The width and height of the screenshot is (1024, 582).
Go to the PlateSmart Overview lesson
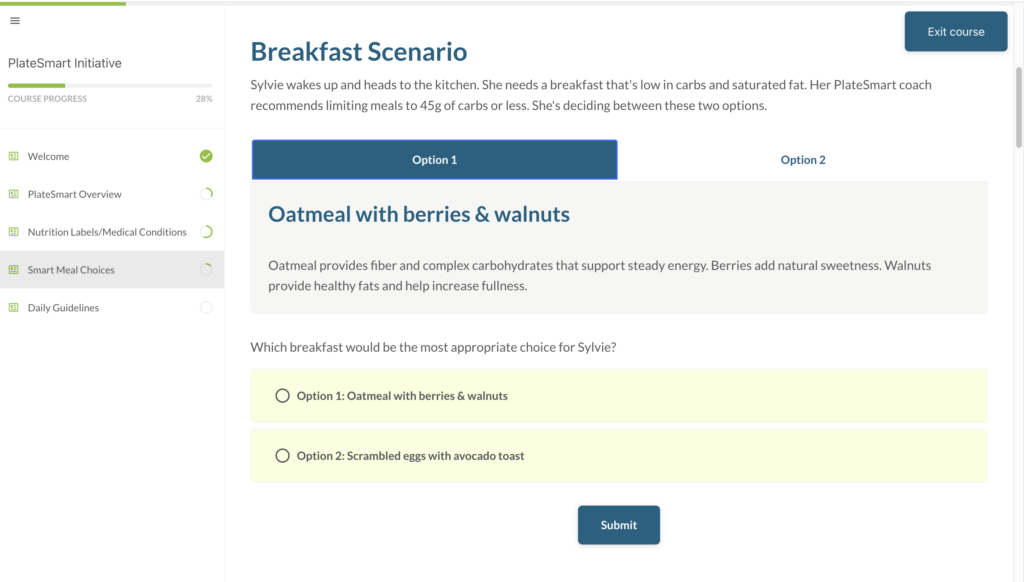(74, 194)
